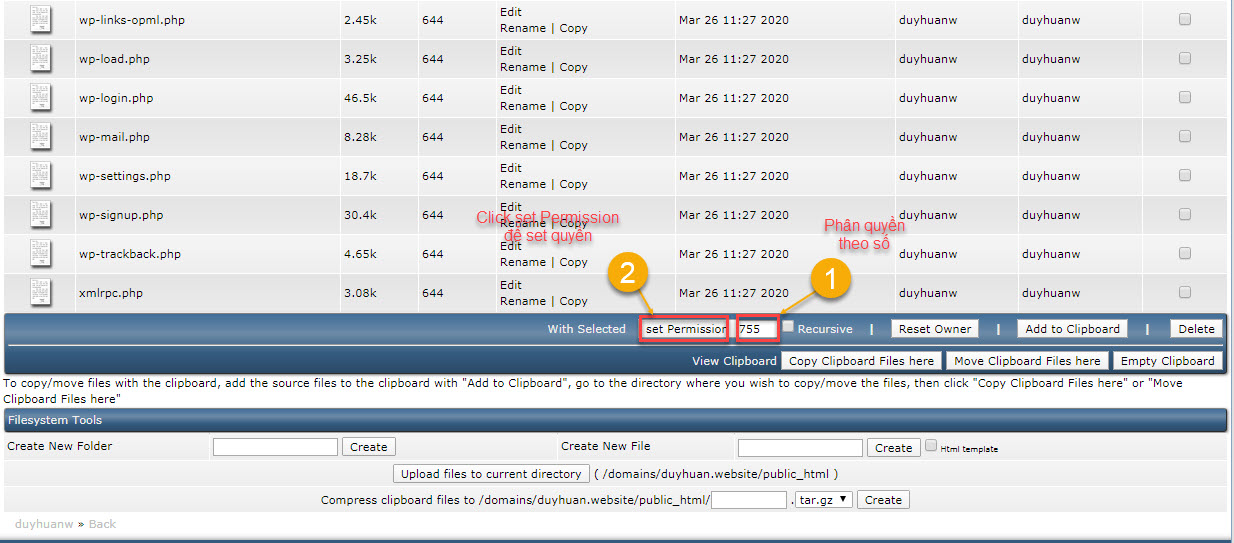Click the wp-settings.php file icon
Viewport: 1234px width, 543px height.
tap(40, 176)
